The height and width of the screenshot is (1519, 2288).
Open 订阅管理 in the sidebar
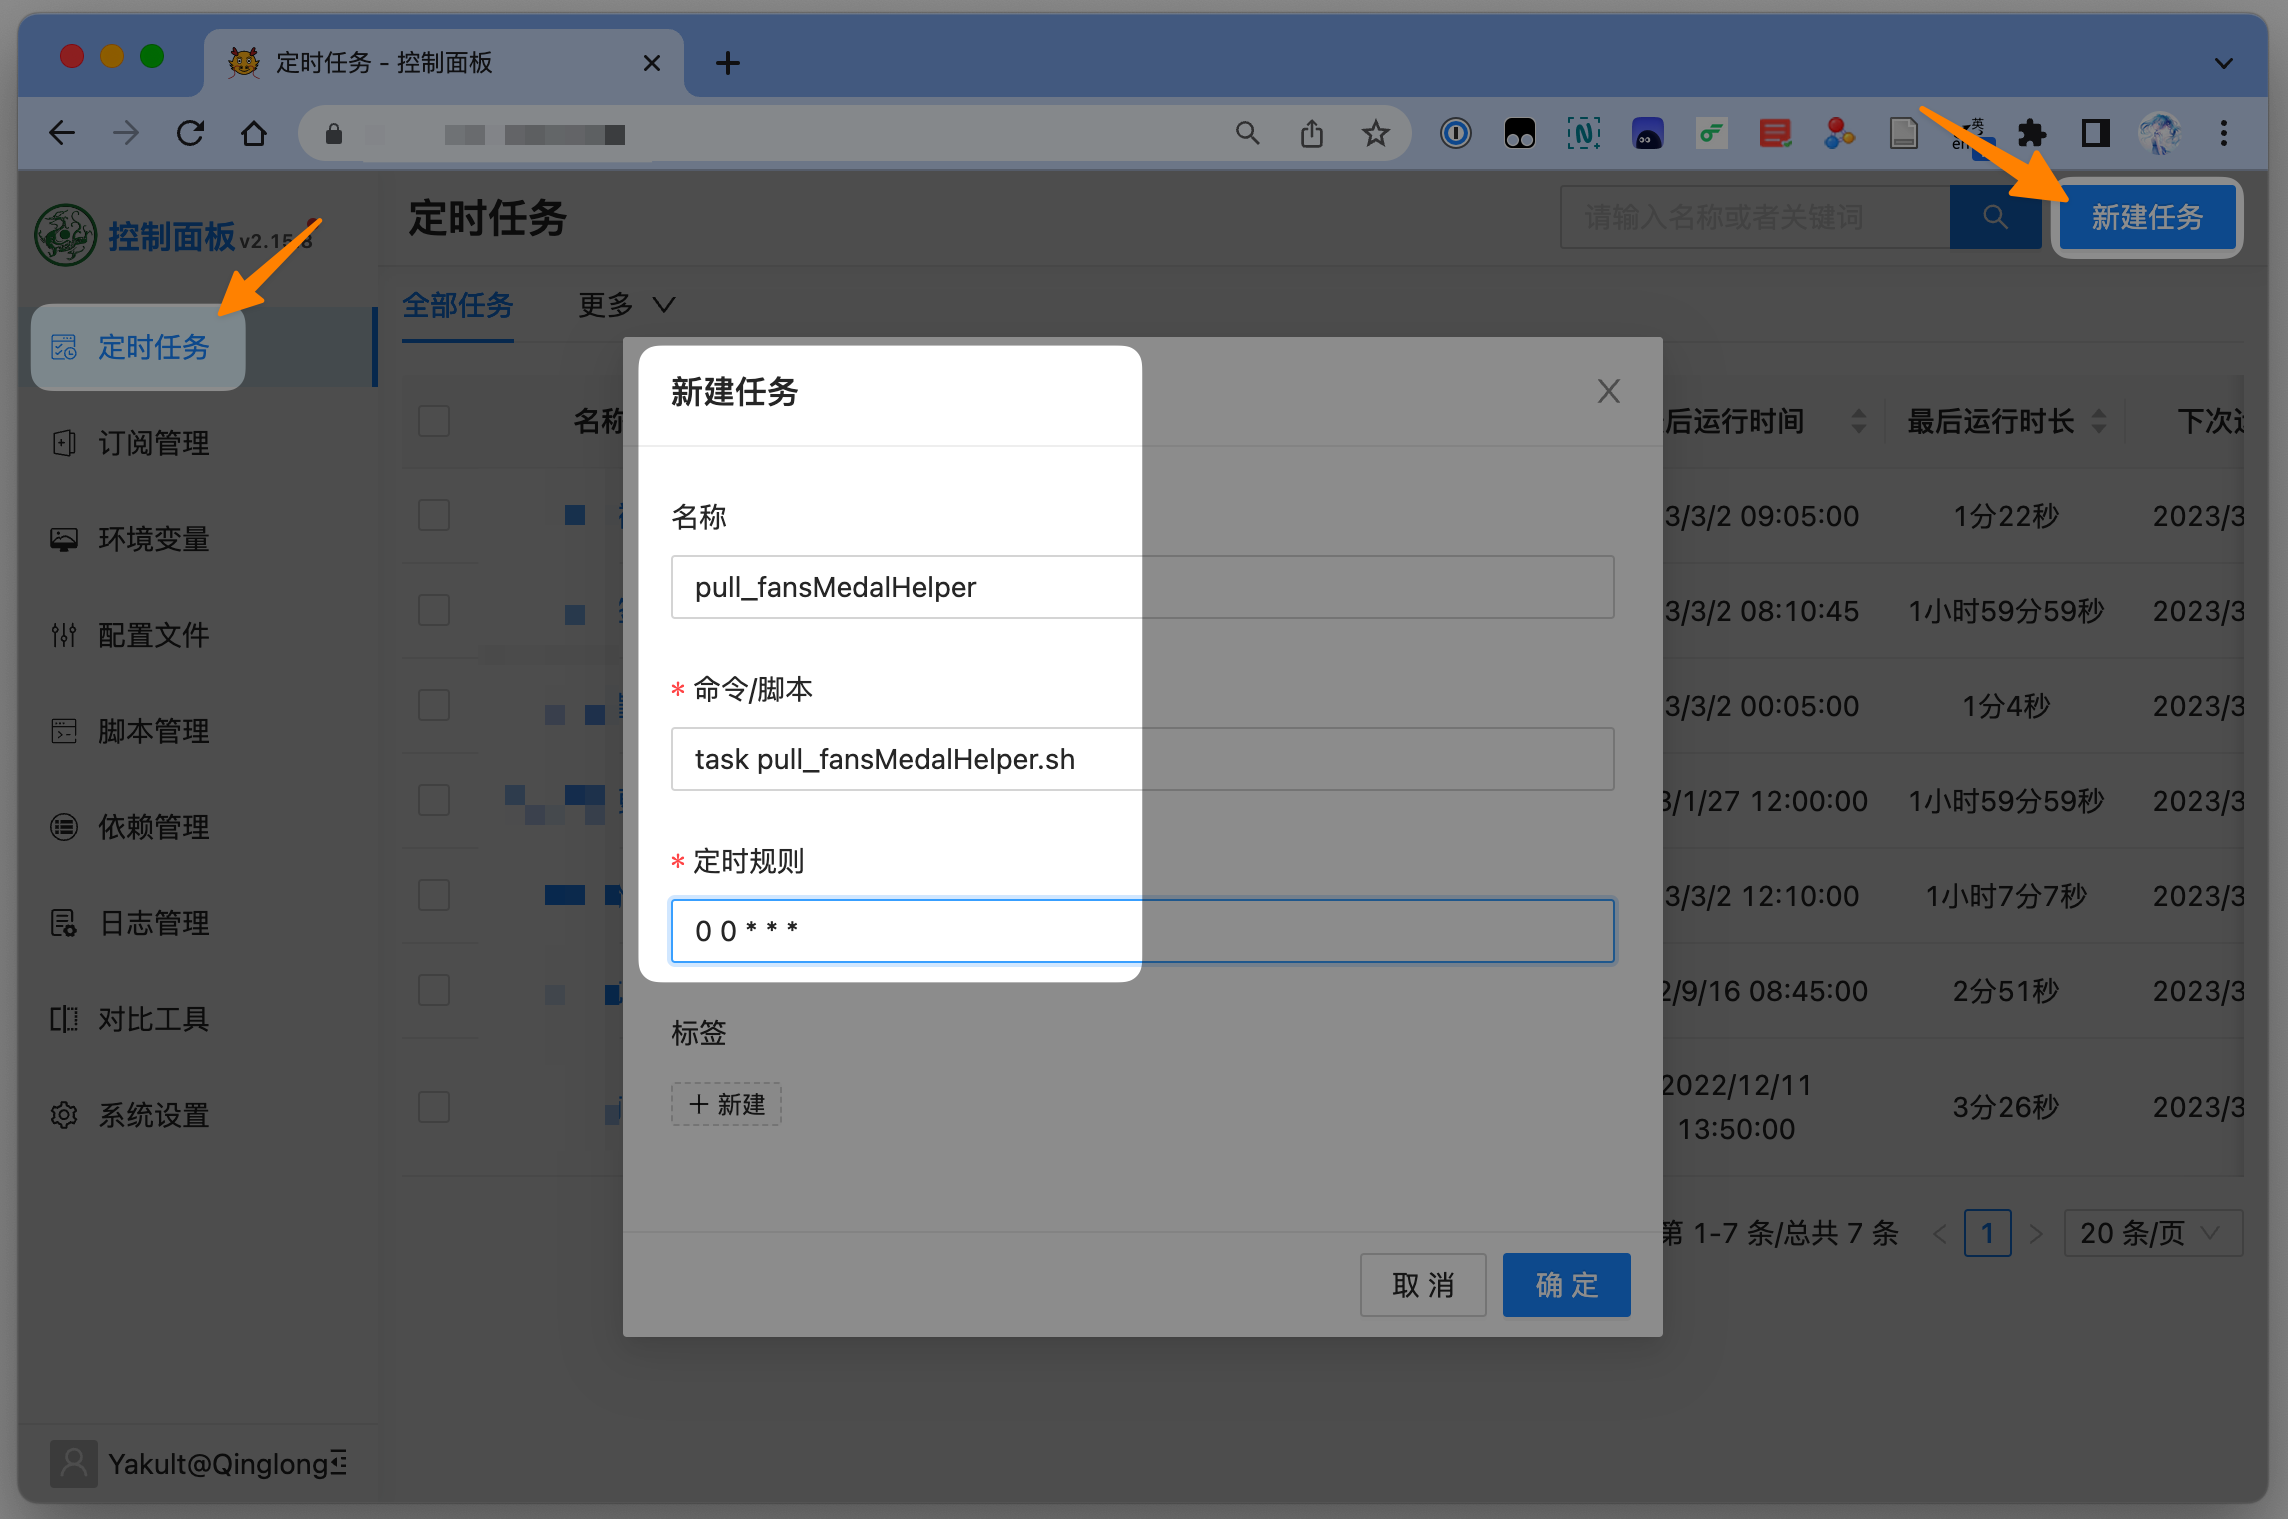point(152,443)
